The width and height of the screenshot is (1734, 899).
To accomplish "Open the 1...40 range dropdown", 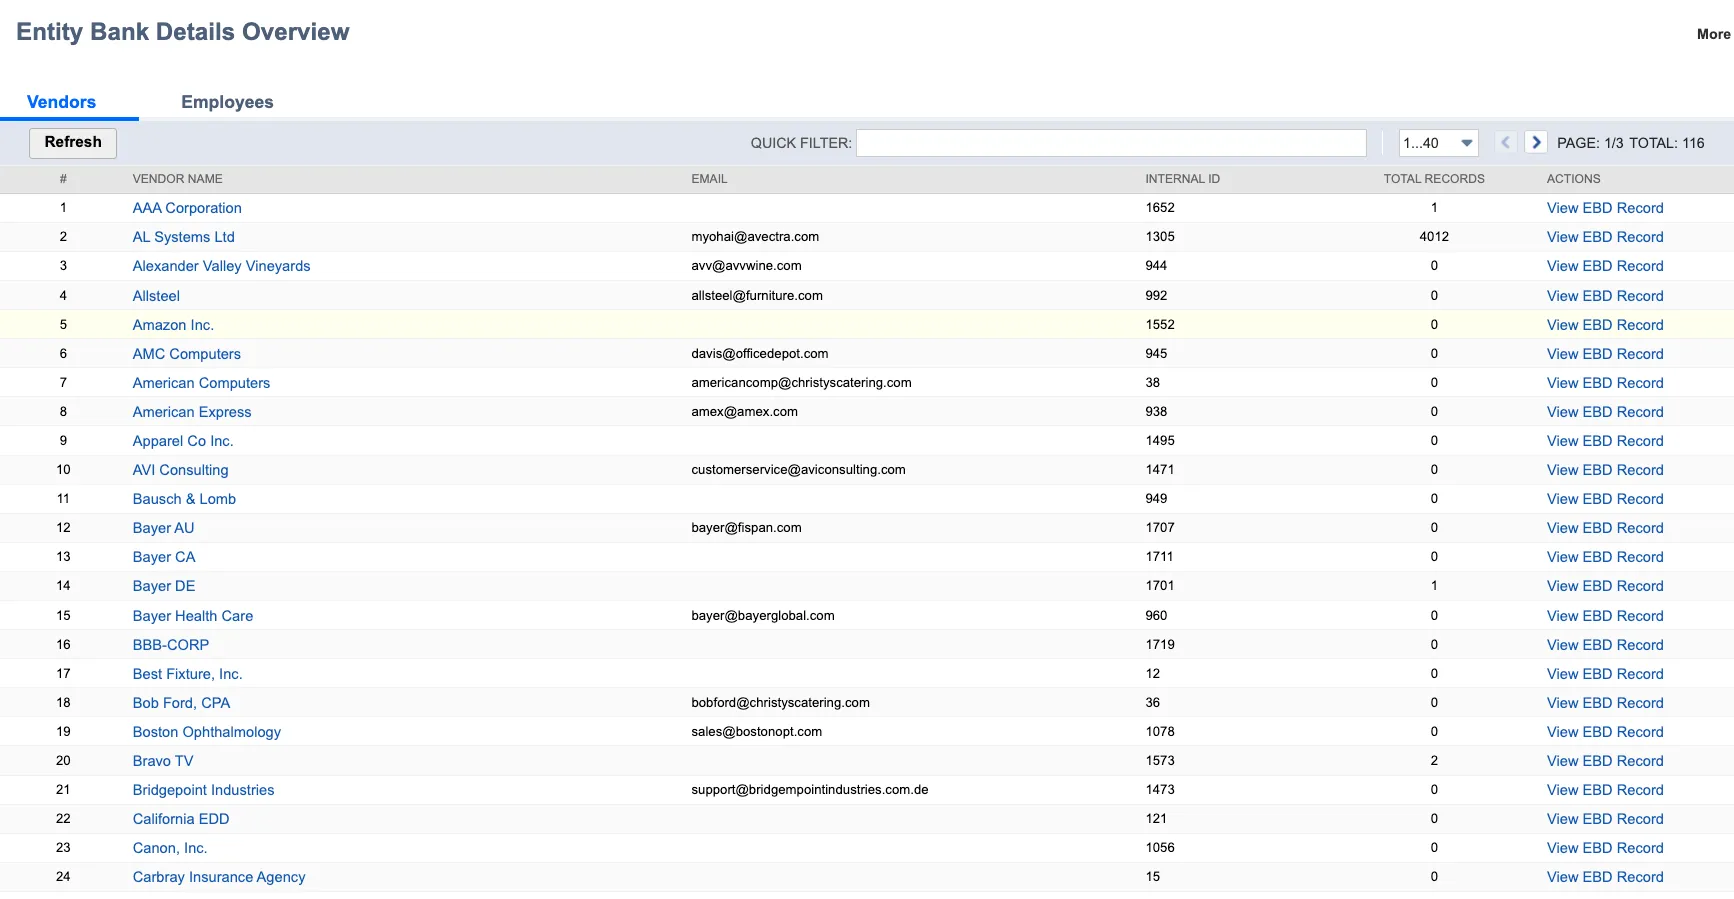I will tap(1438, 143).
